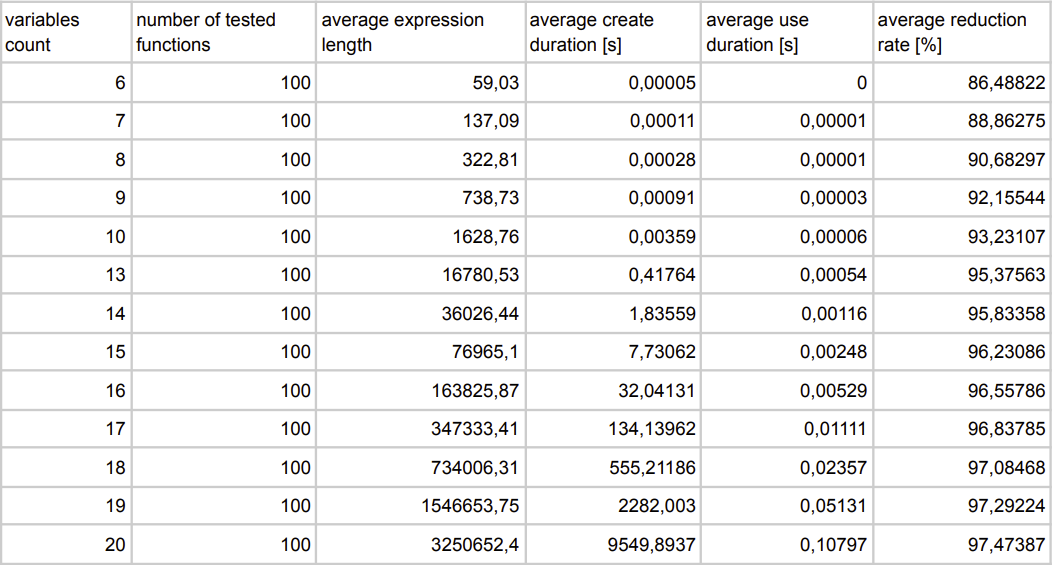The image size is (1052, 565).
Task: Select the expression length cell 16780,53
Action: pos(419,275)
